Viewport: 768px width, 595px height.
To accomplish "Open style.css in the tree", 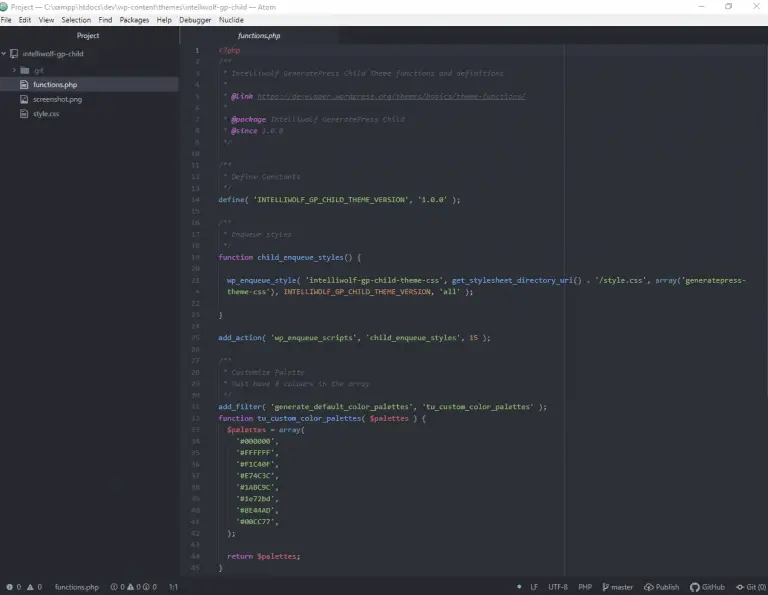I will (x=46, y=114).
